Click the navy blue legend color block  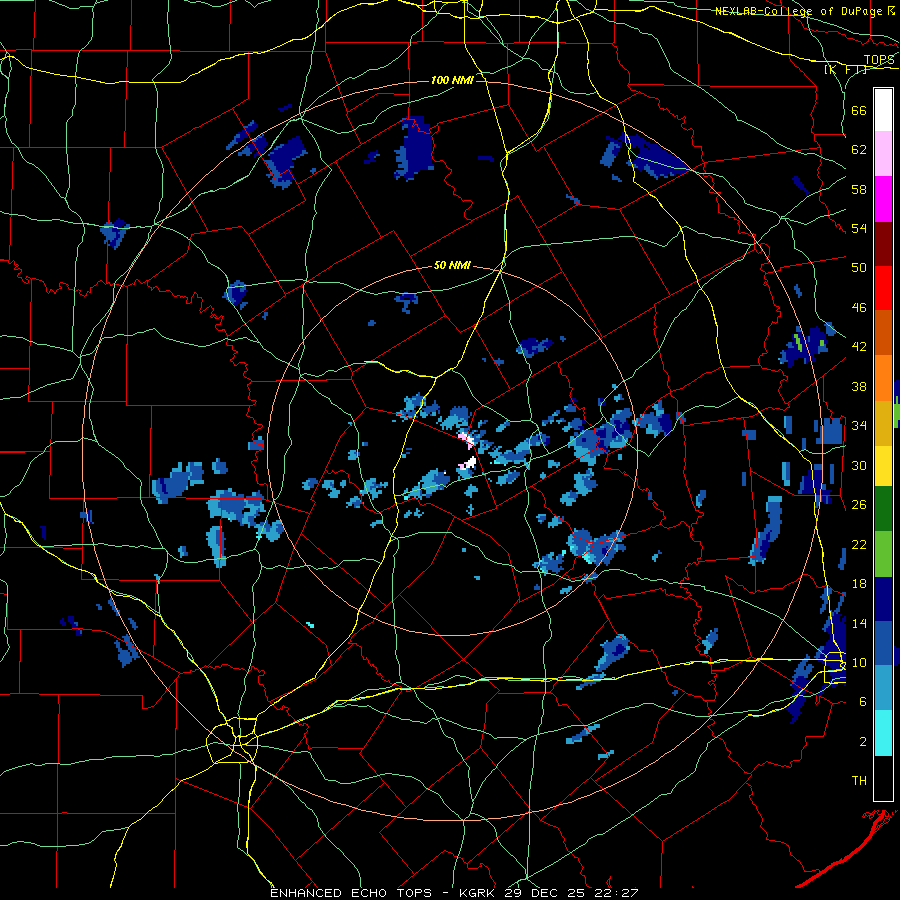tap(883, 598)
